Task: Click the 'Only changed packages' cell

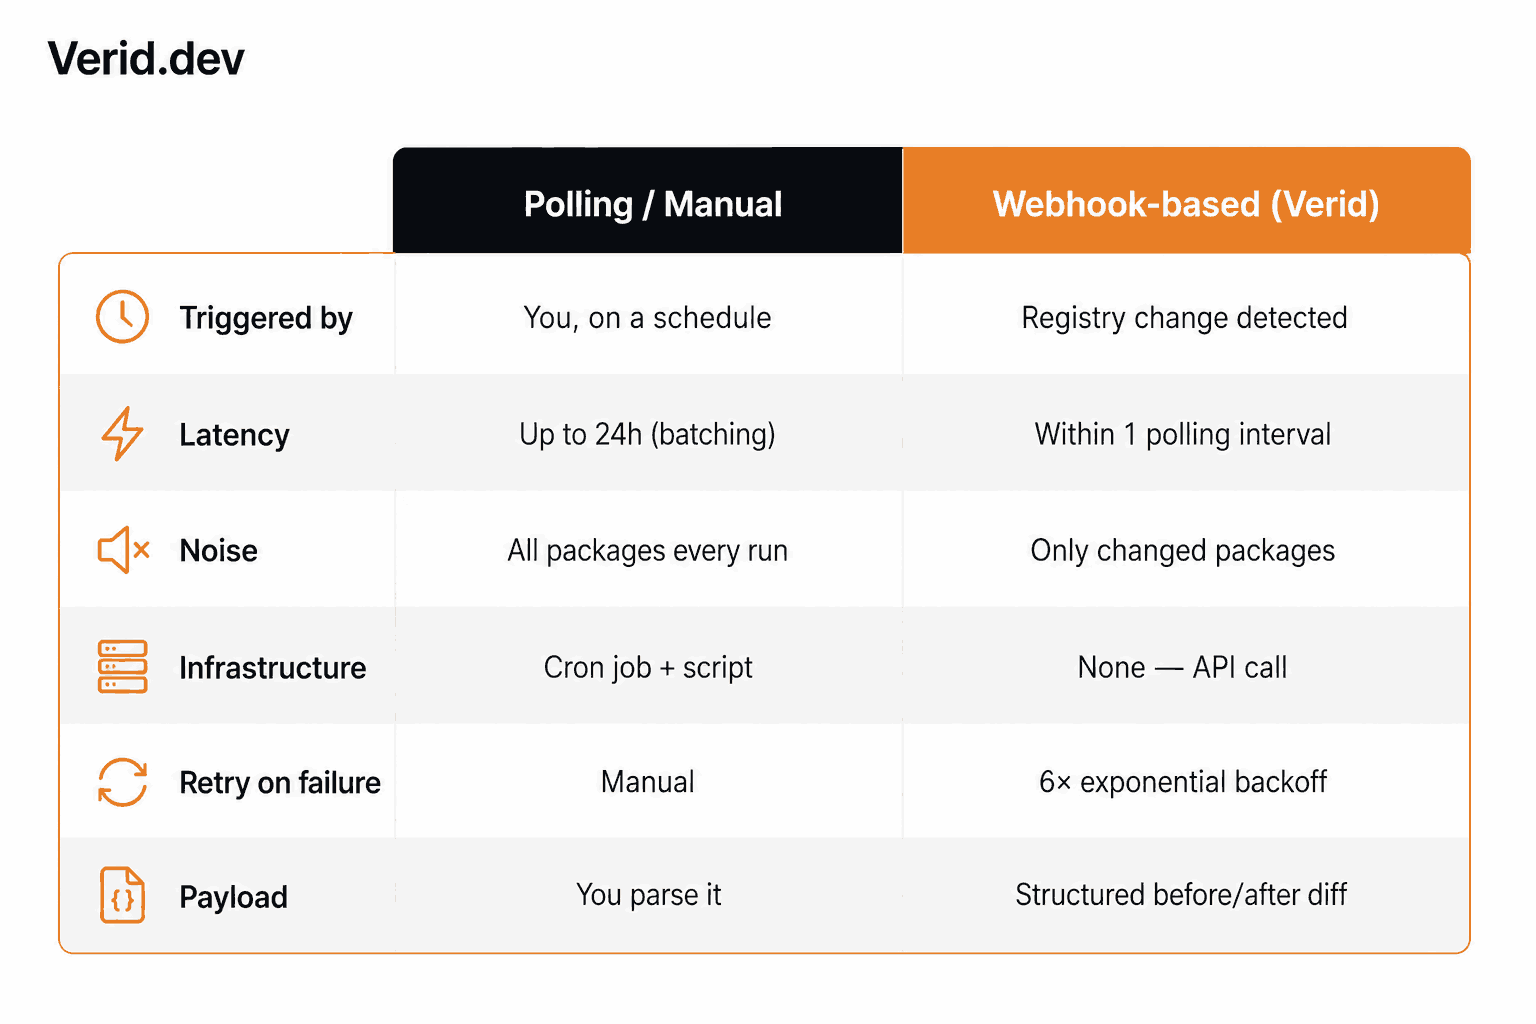Action: 1183,551
